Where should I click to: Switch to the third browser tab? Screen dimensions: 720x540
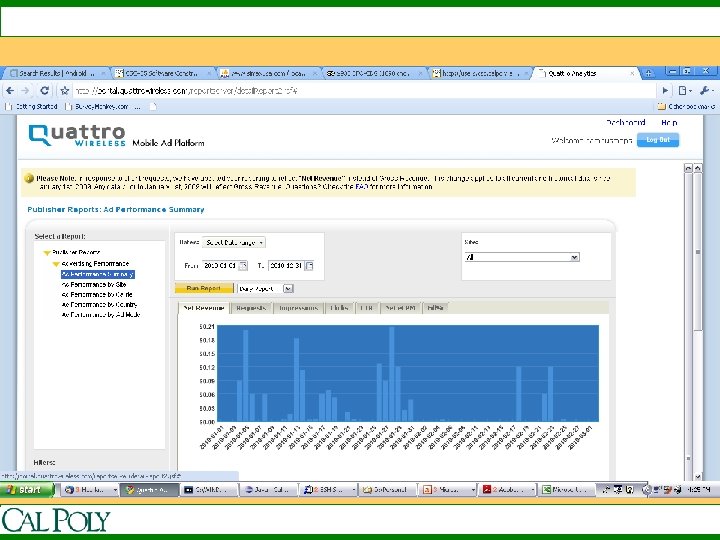(267, 73)
